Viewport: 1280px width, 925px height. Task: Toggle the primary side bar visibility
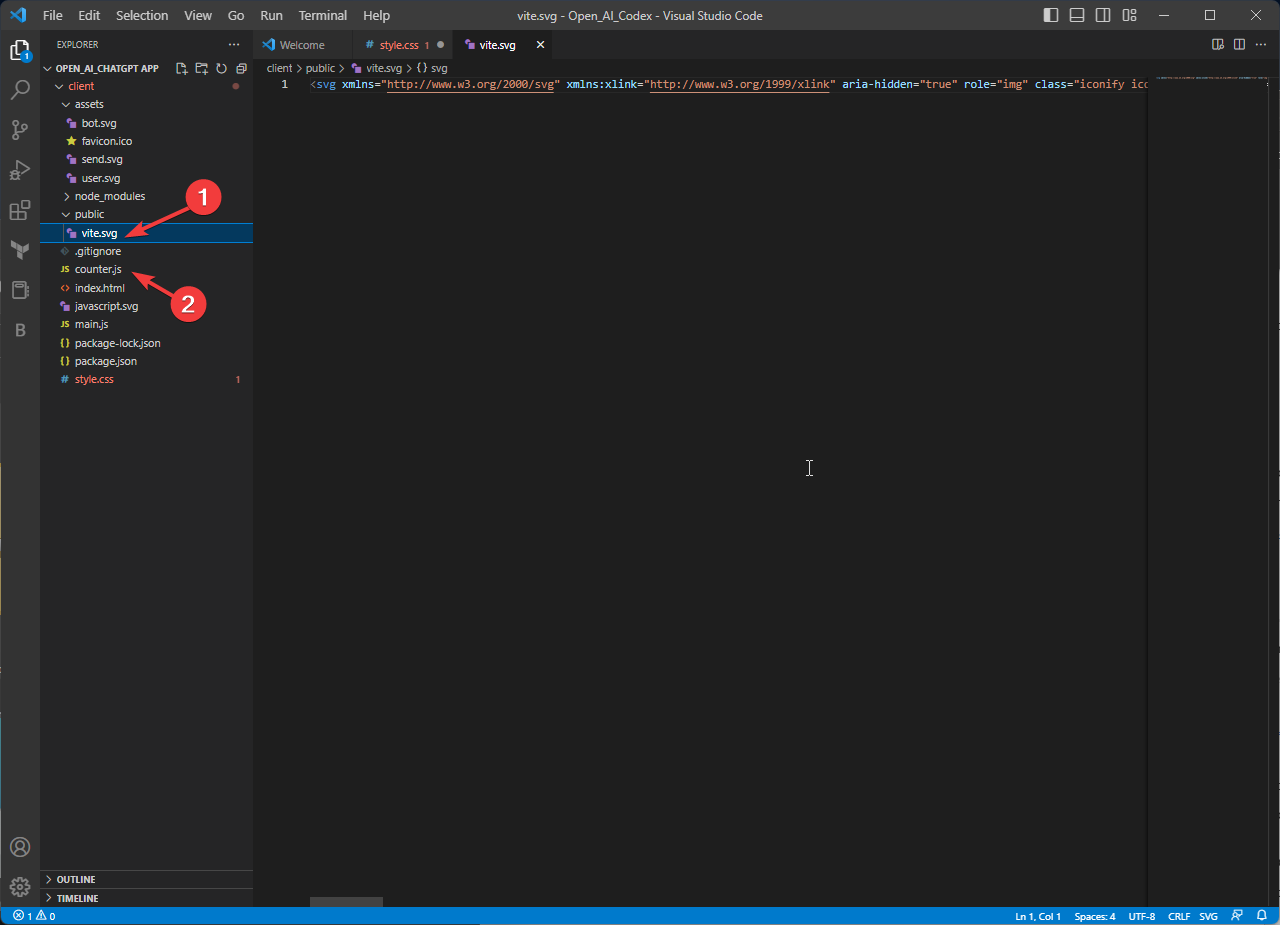[1051, 15]
